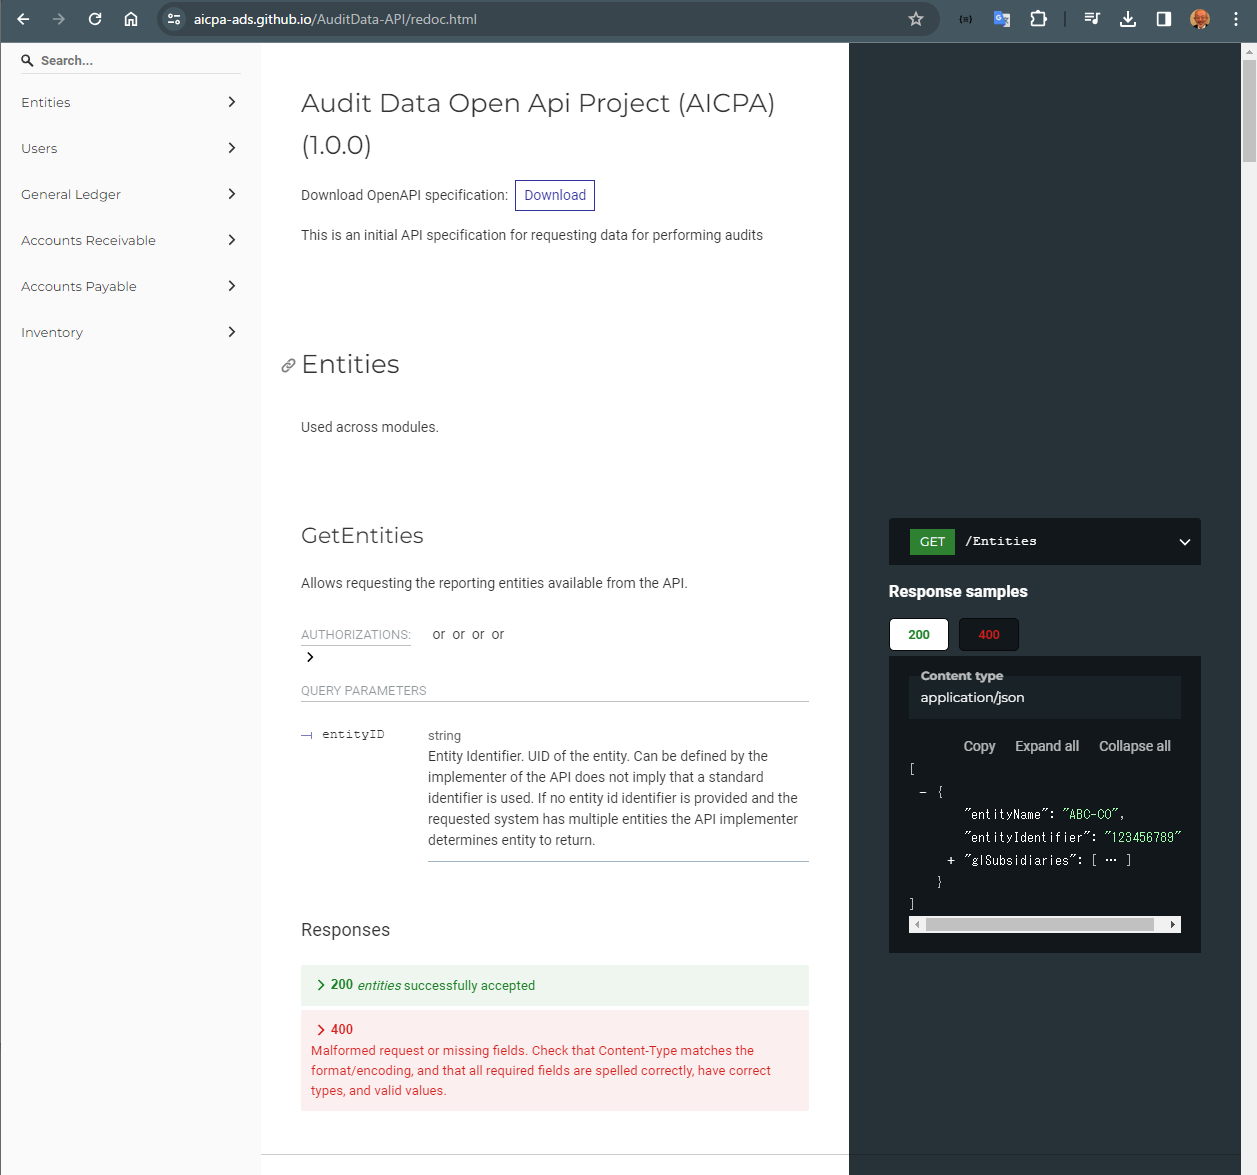Go back to the previous page
The width and height of the screenshot is (1257, 1175).
coord(23,19)
